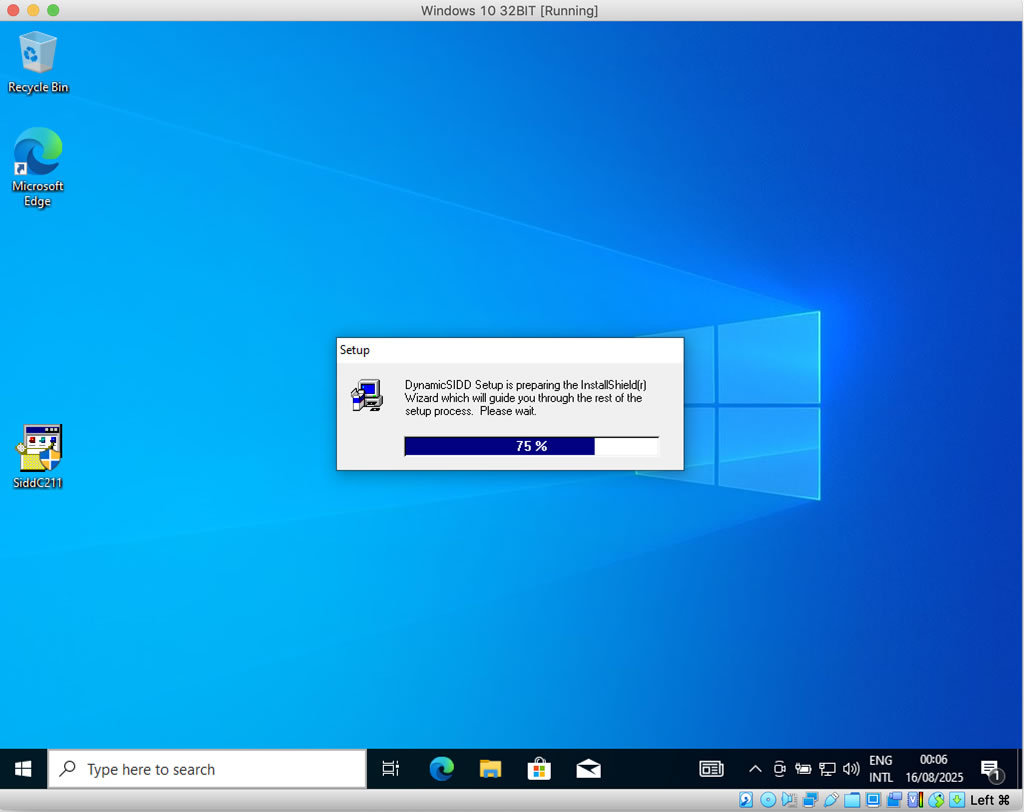
Task: Click the VirtualBox audio indicator
Action: [x=790, y=800]
